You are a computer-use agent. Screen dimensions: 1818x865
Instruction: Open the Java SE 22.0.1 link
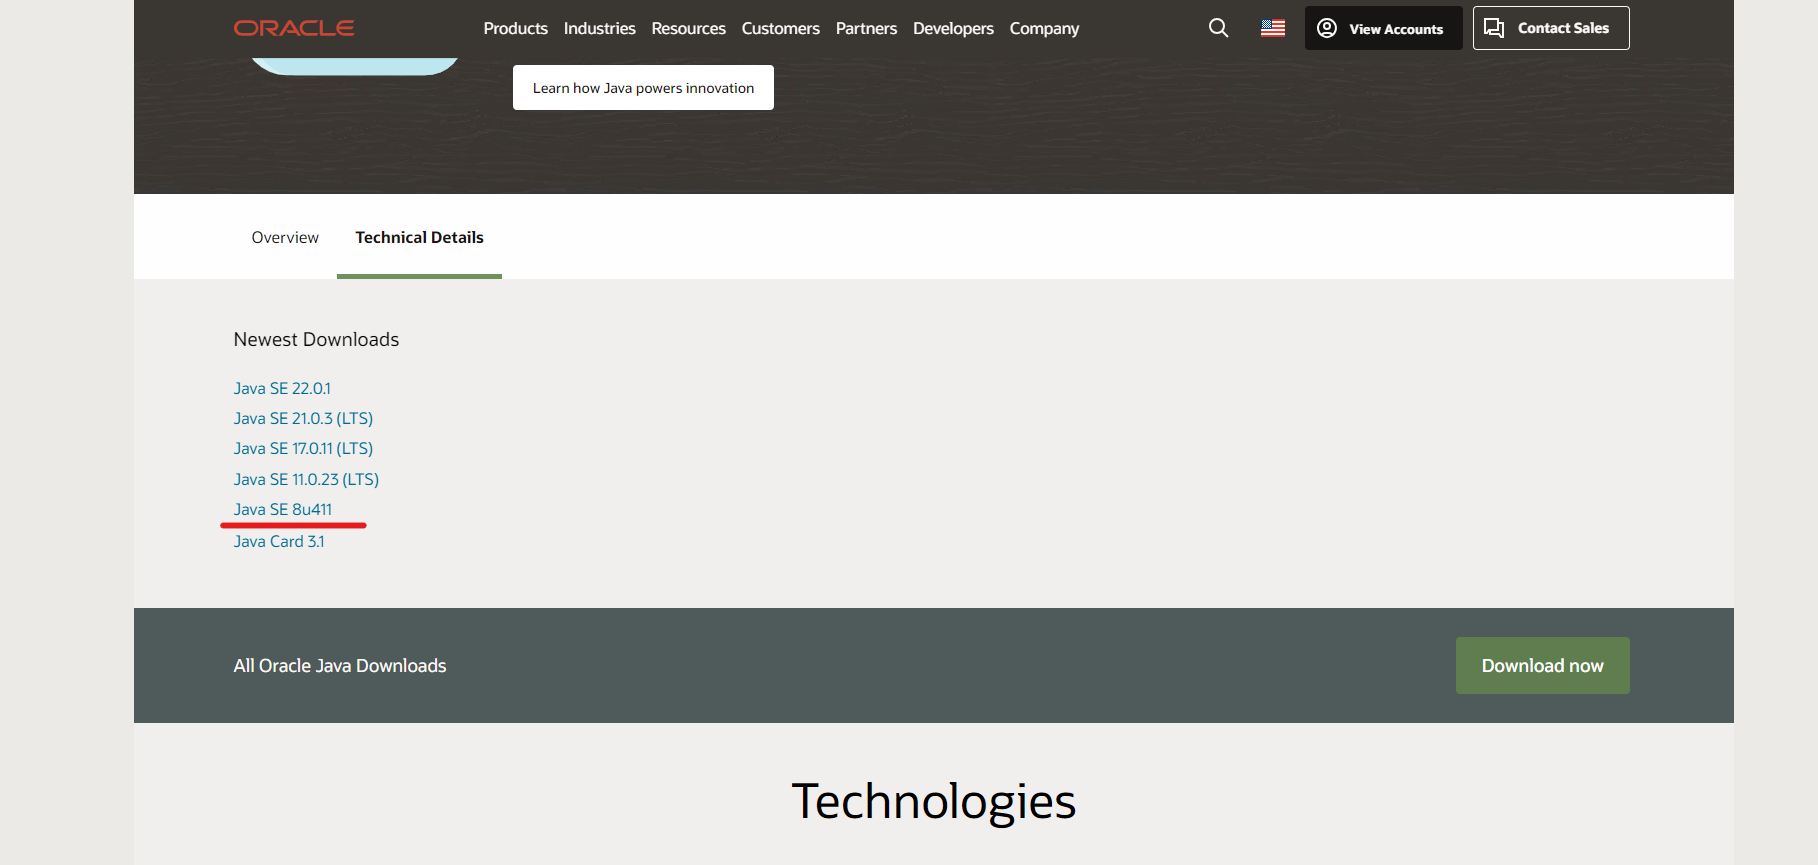(282, 388)
